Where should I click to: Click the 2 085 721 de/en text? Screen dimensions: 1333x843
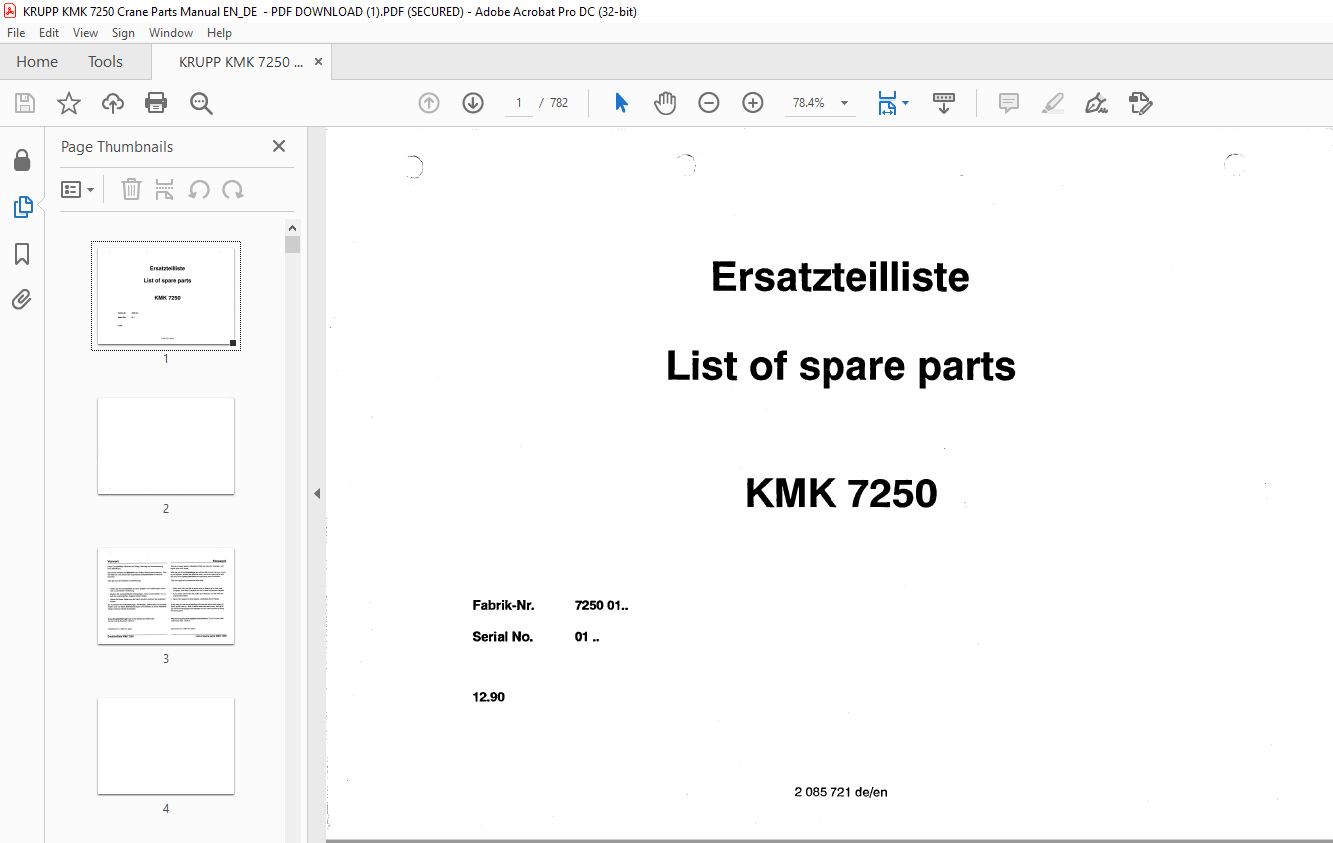841,792
